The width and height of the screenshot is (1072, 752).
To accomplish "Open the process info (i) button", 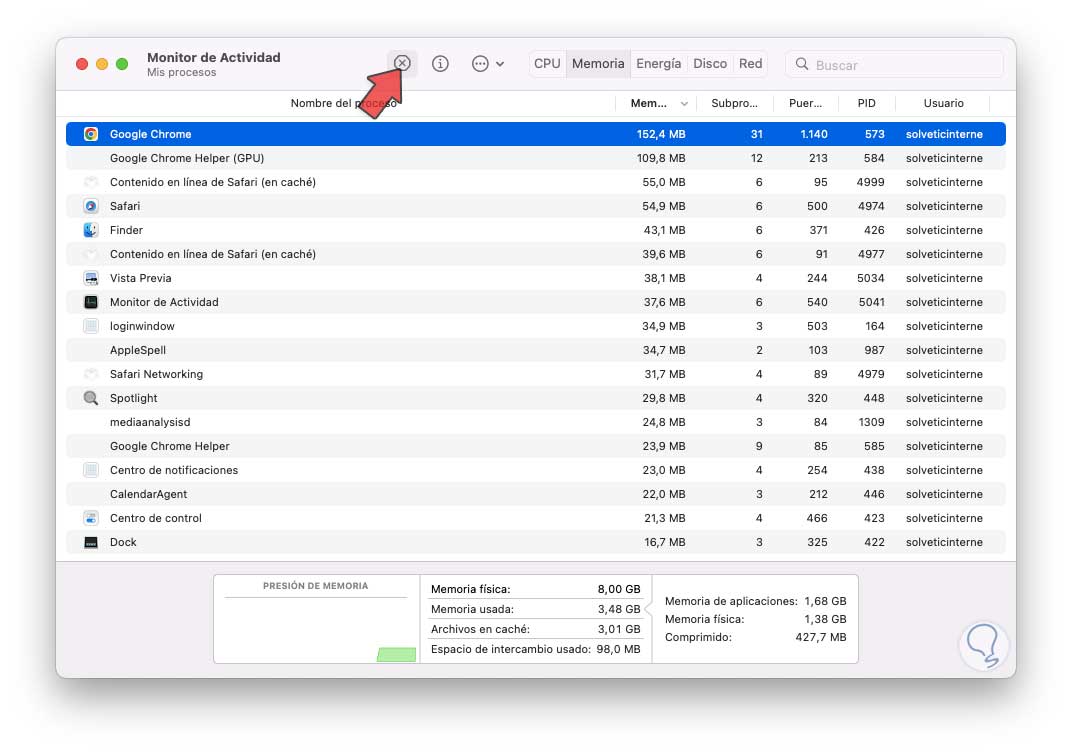I will click(440, 64).
